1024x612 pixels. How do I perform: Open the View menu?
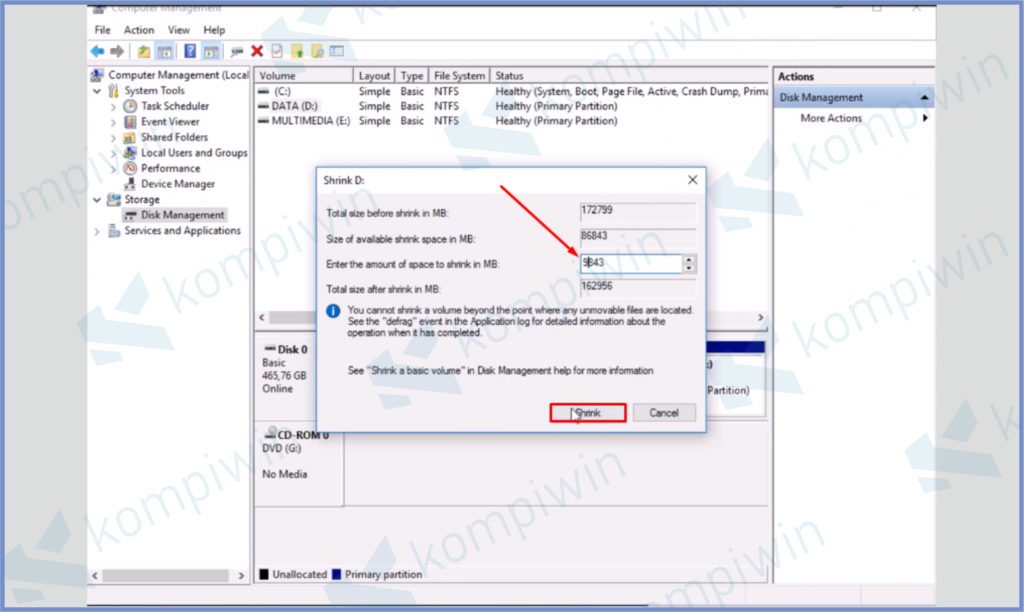point(178,29)
